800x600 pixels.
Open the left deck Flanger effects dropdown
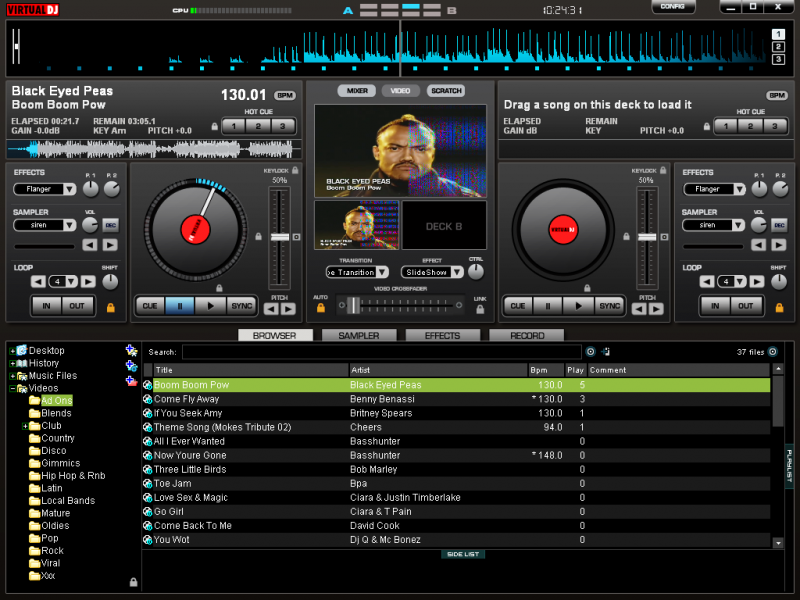pyautogui.click(x=45, y=189)
